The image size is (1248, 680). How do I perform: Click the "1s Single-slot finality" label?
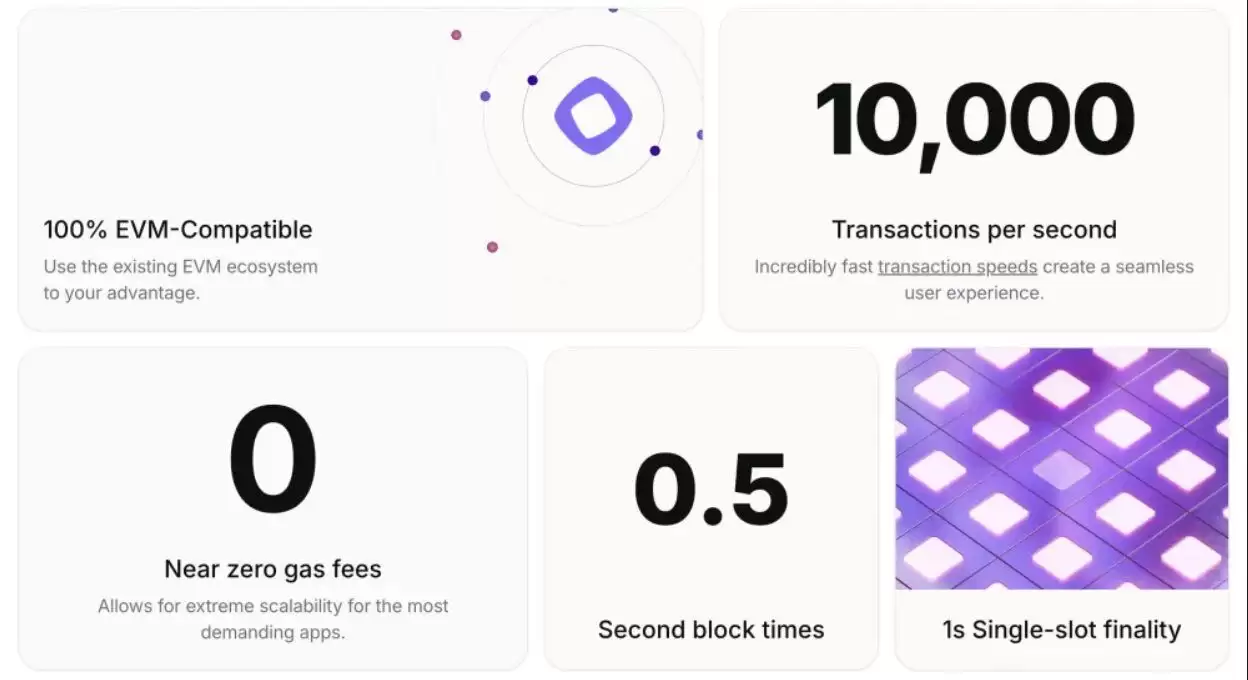tap(1061, 630)
